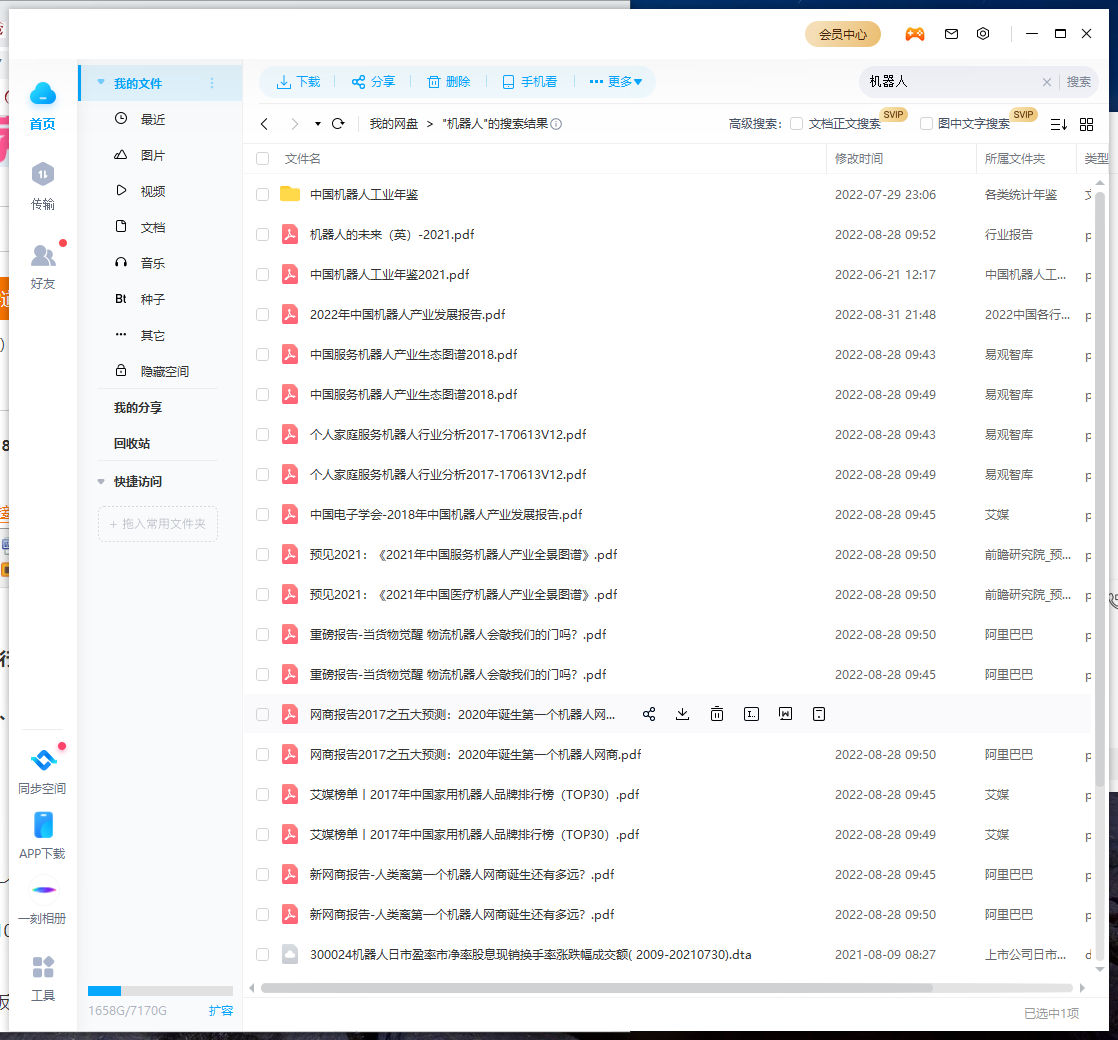Collapse the 快捷访问 section

click(101, 482)
